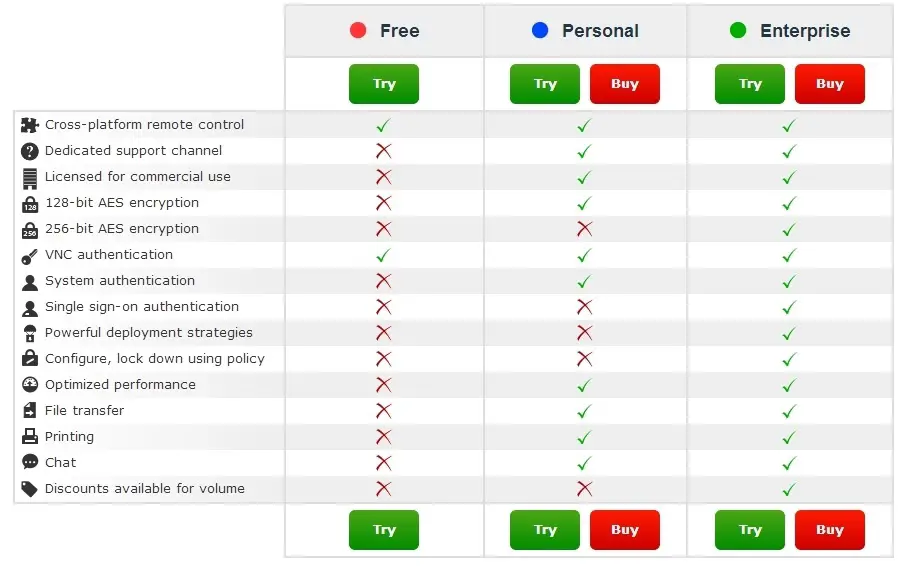The width and height of the screenshot is (903, 567).
Task: Click the 128-bit AES encryption lock icon
Action: [29, 203]
